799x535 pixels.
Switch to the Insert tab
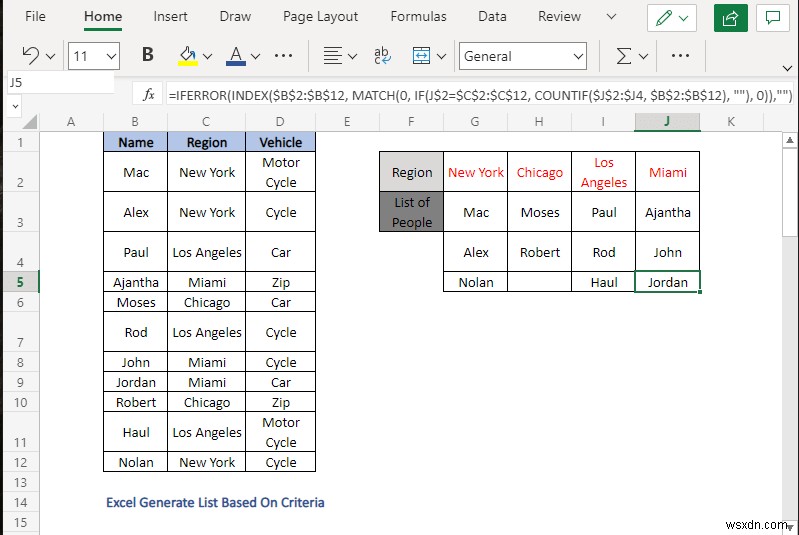tap(170, 16)
